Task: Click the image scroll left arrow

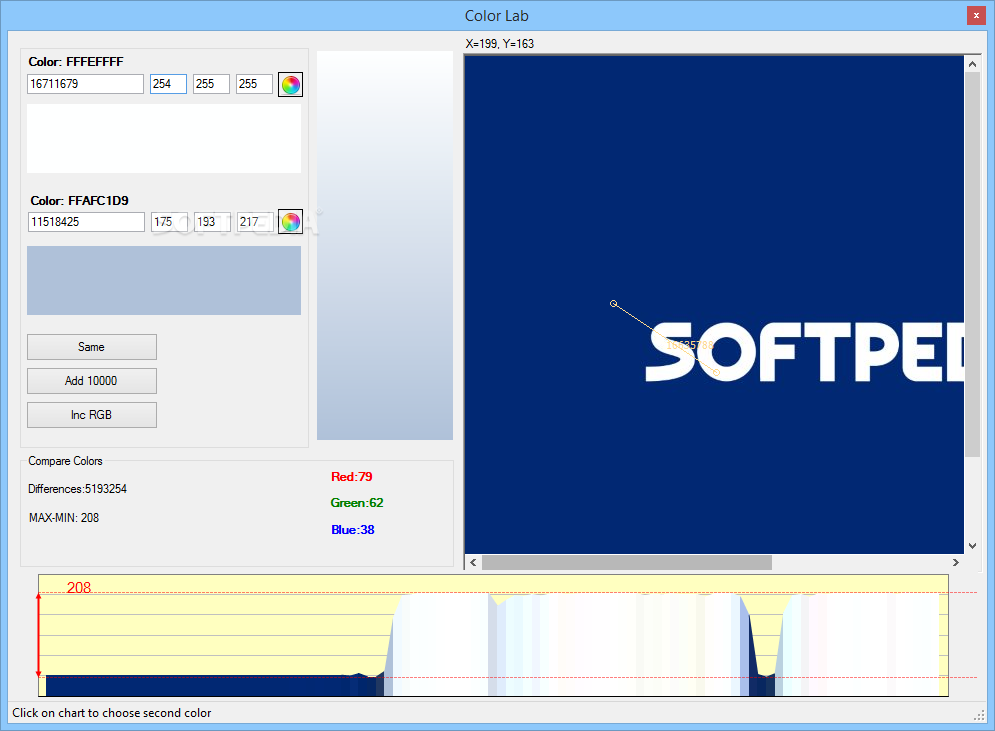Action: 473,562
